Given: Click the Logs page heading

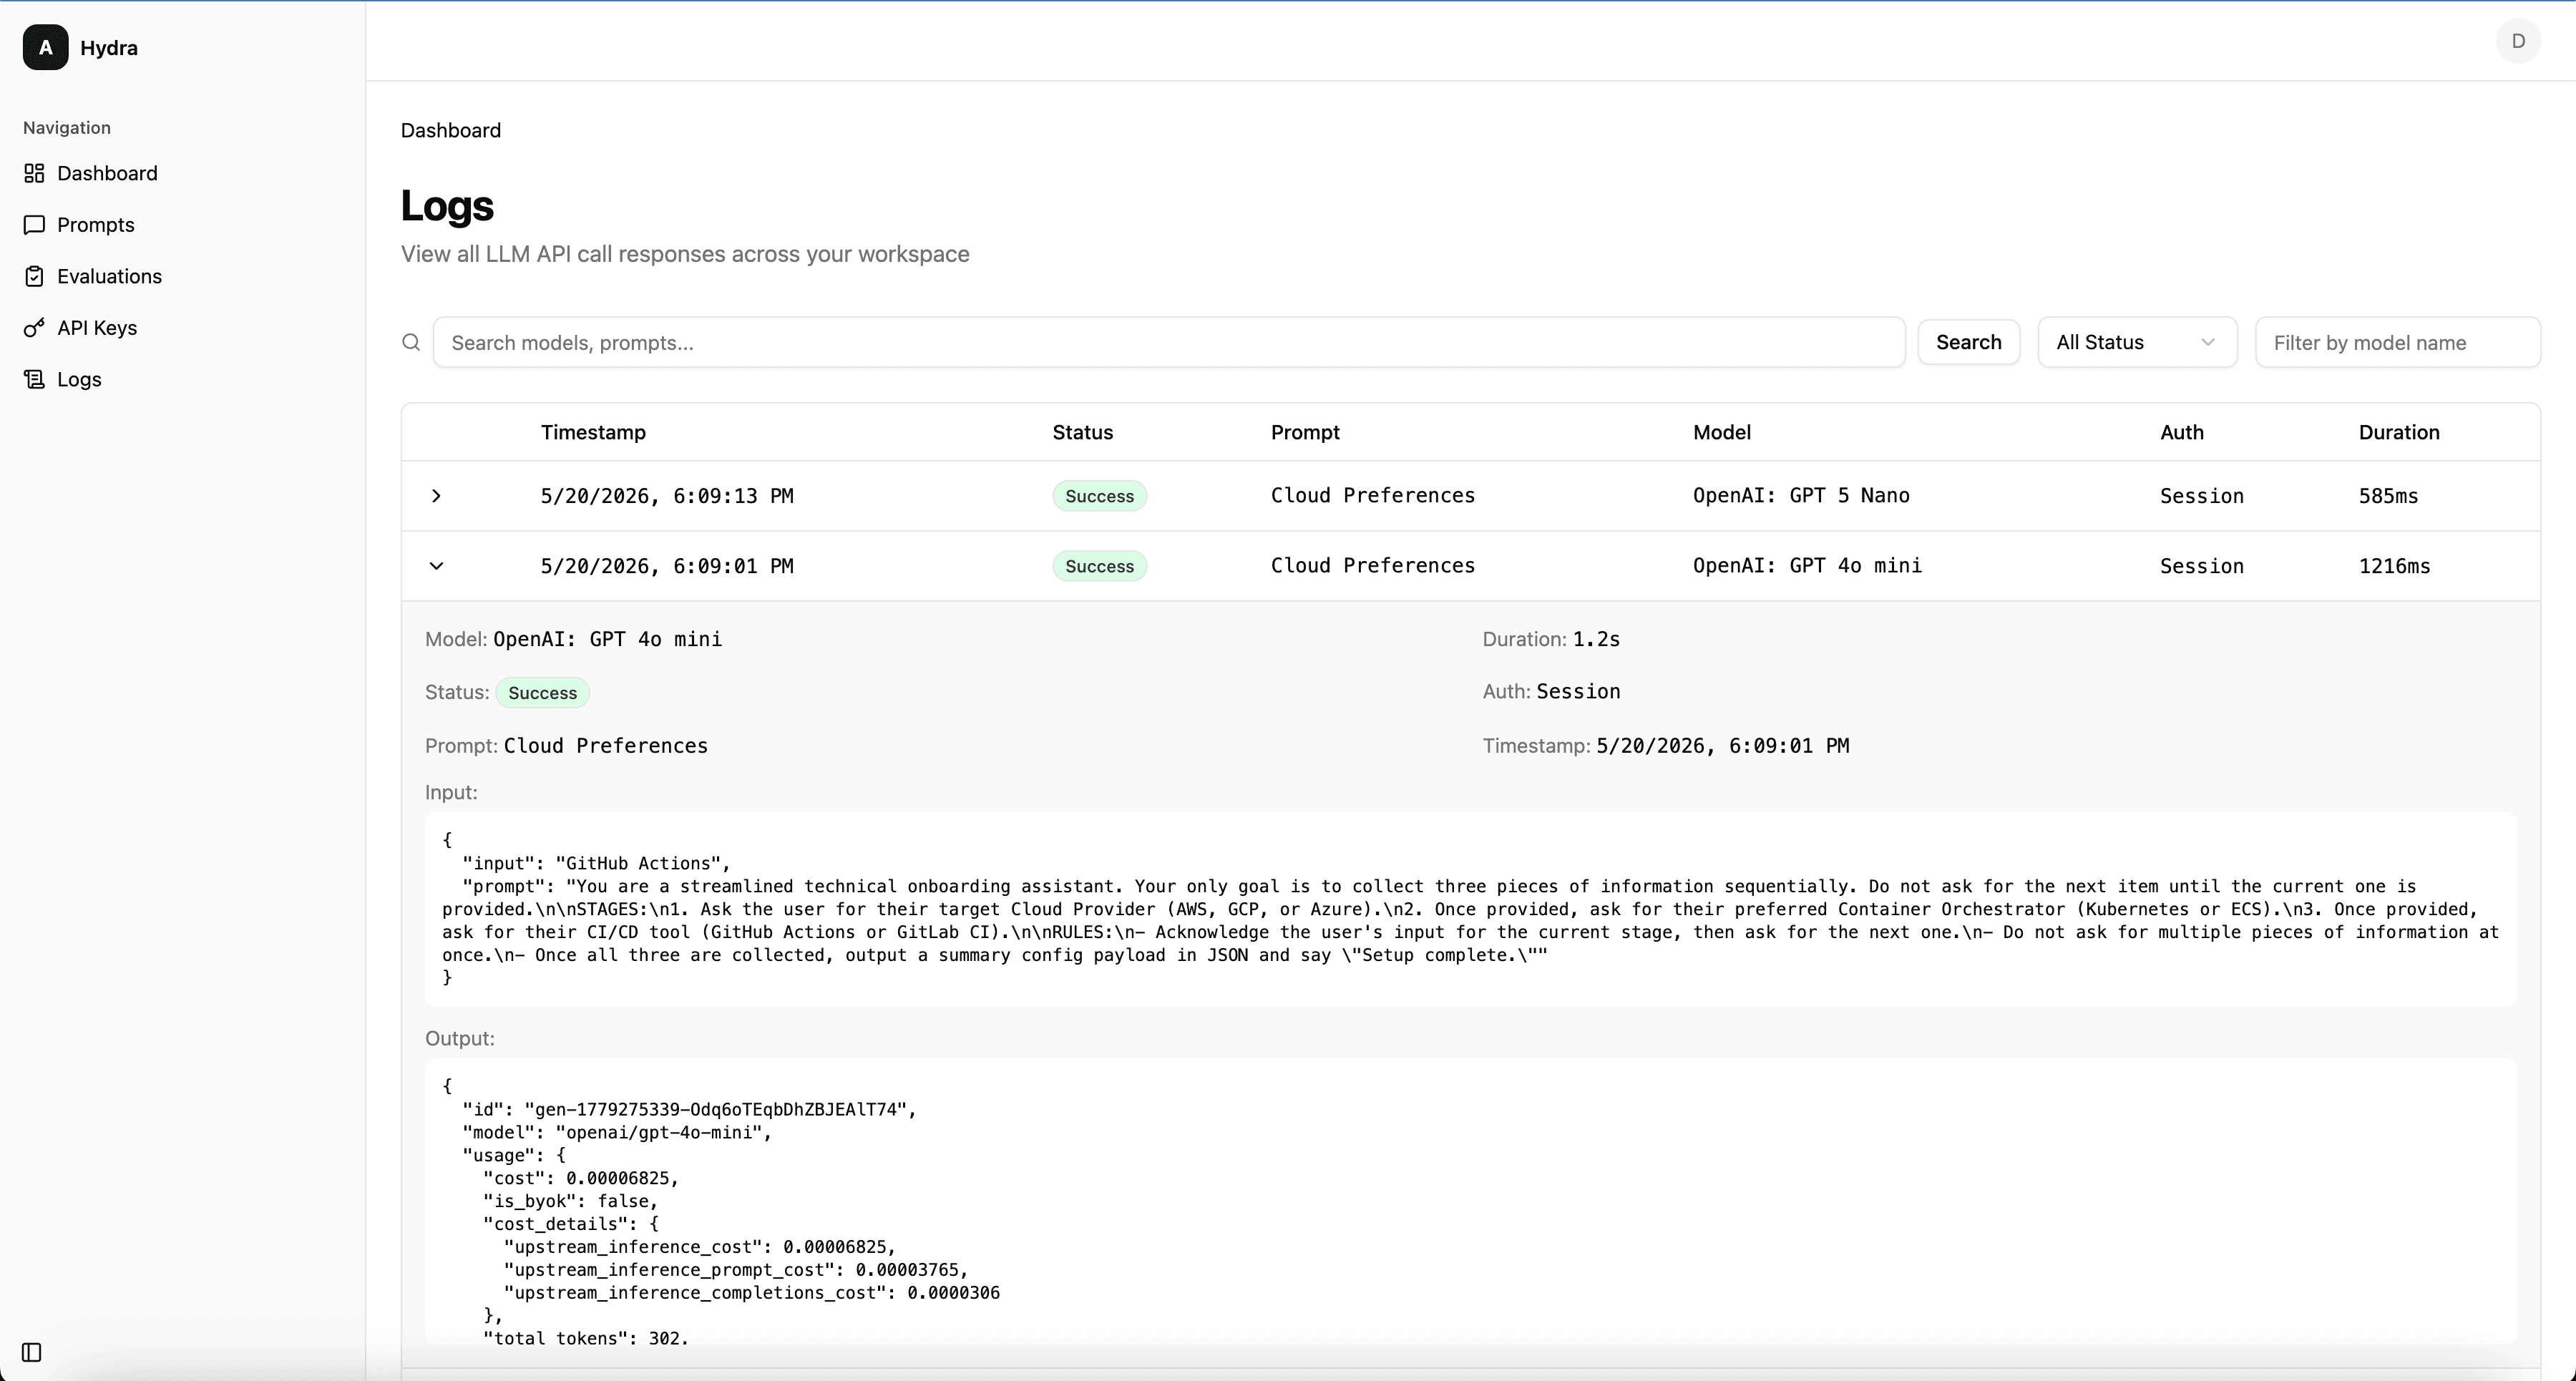Looking at the screenshot, I should click(x=447, y=205).
